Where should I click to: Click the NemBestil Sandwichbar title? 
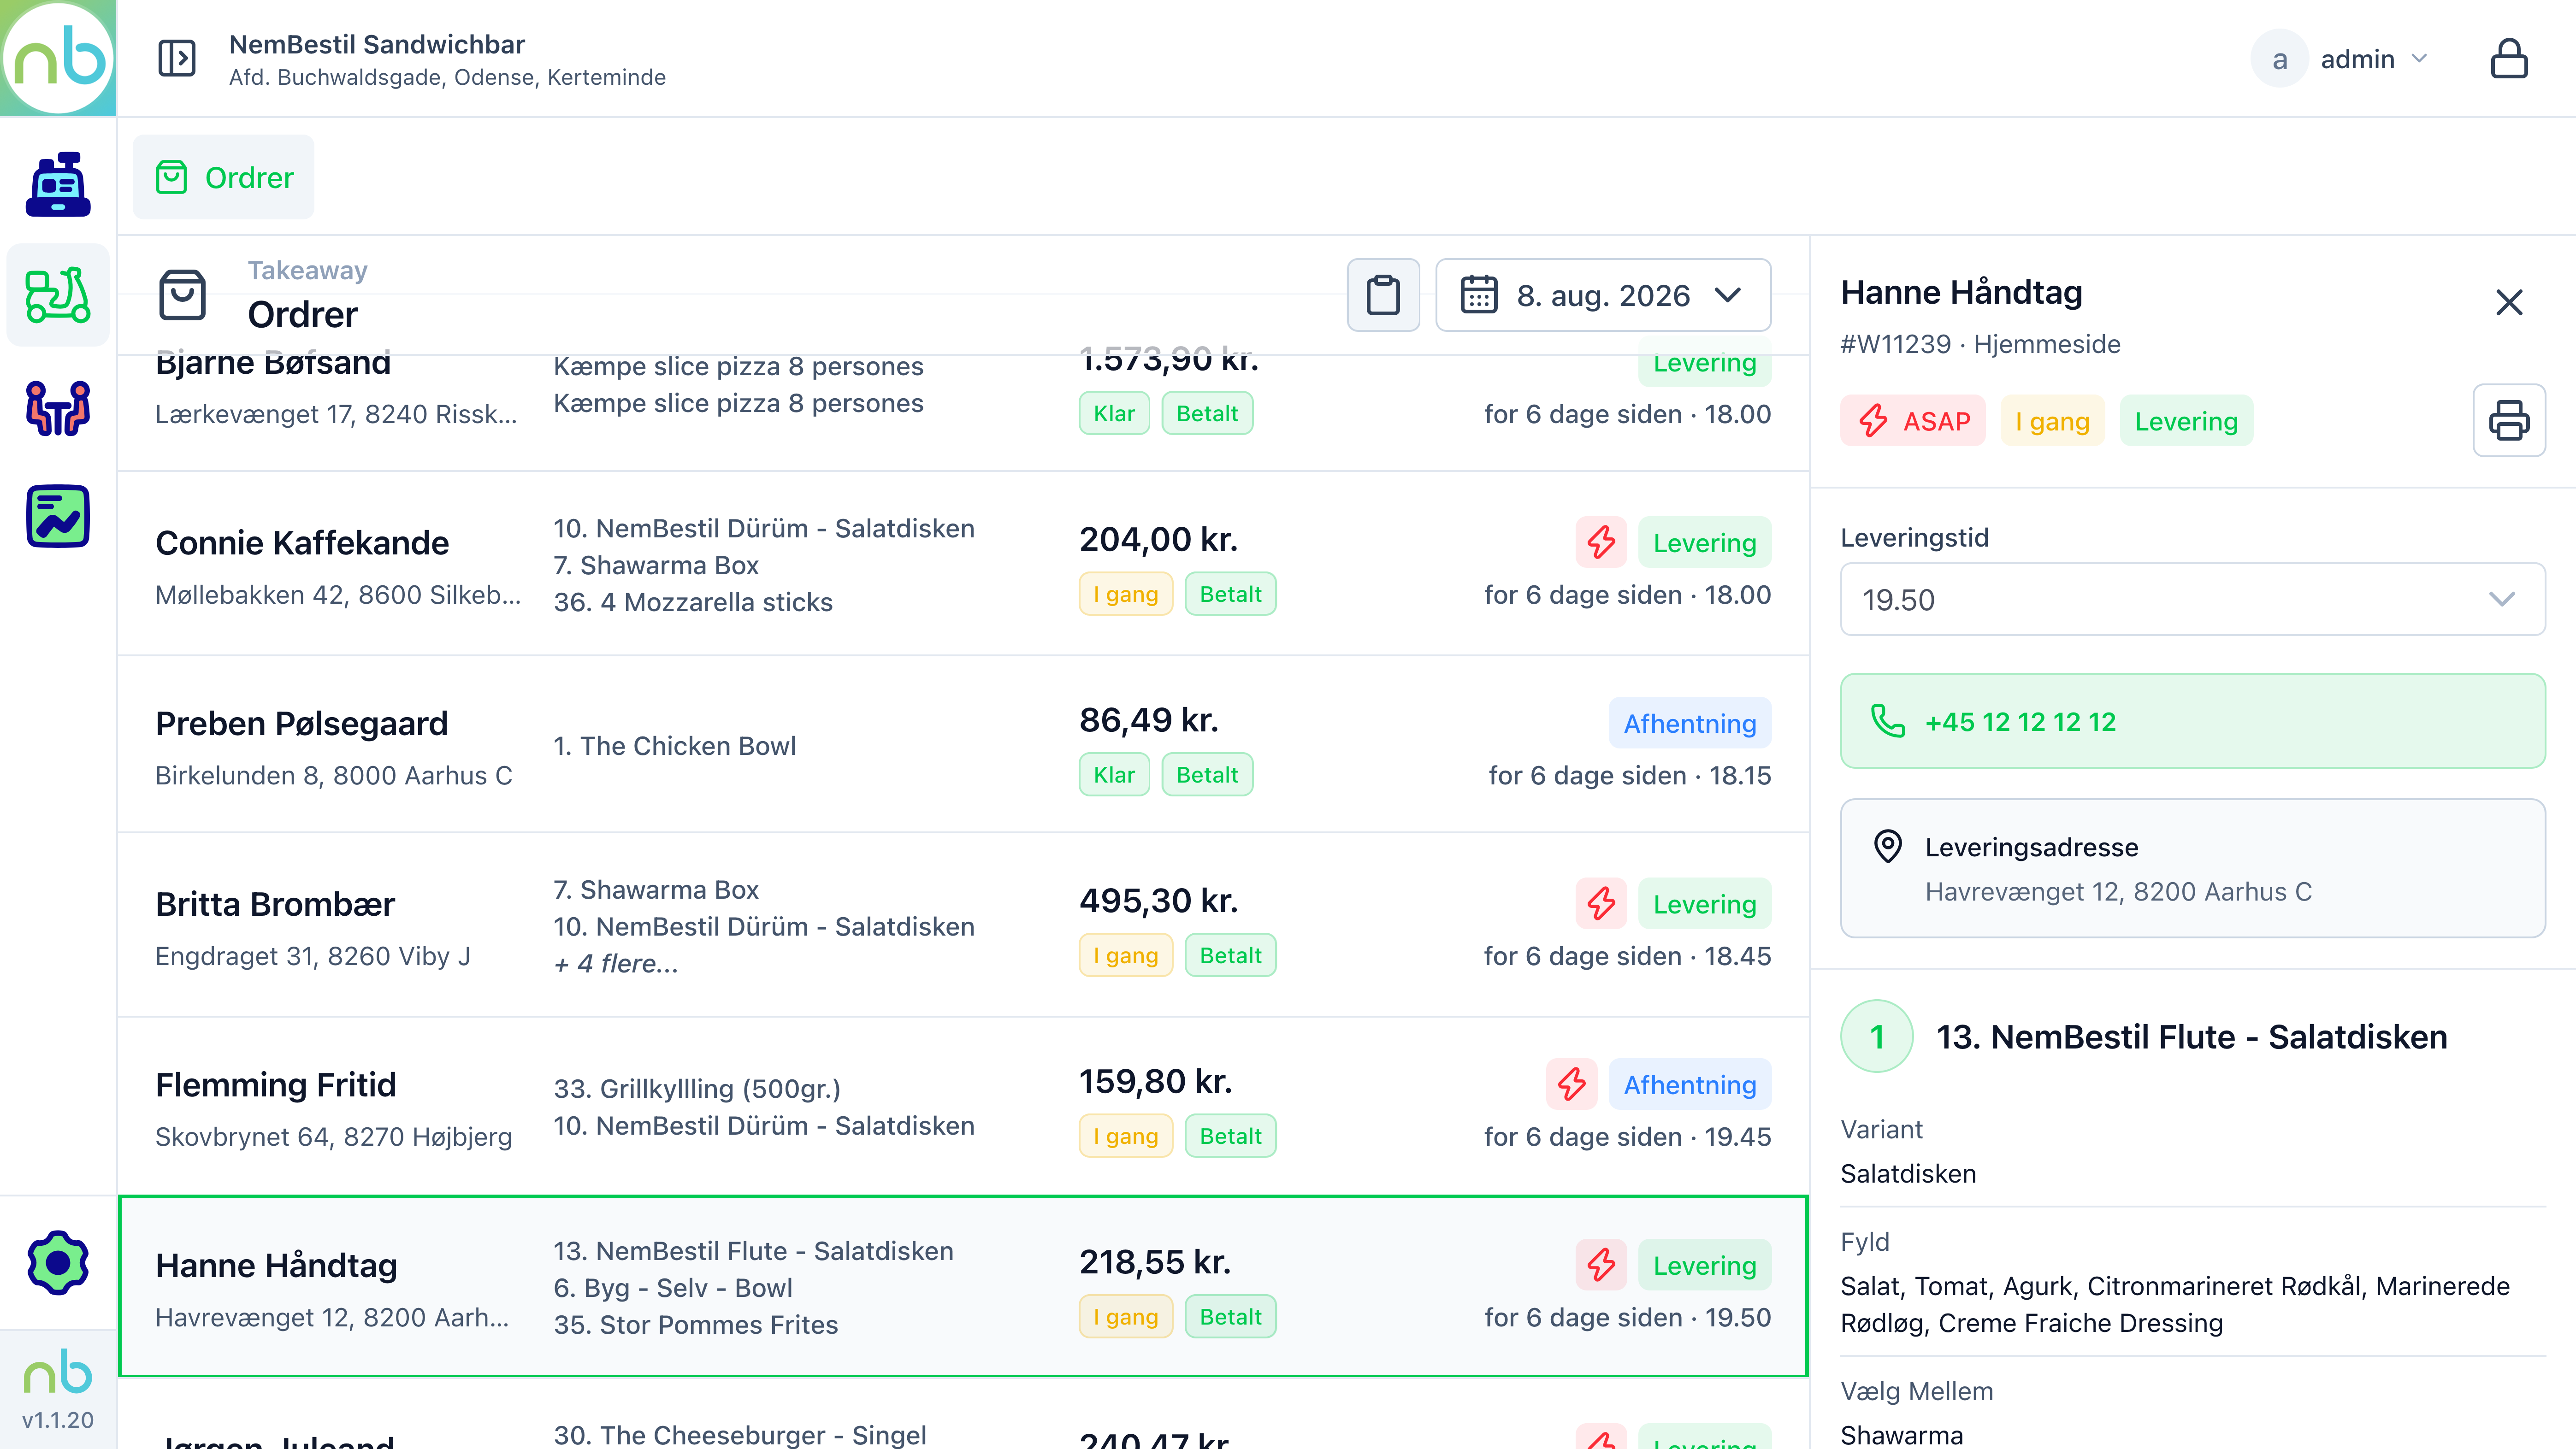point(376,44)
